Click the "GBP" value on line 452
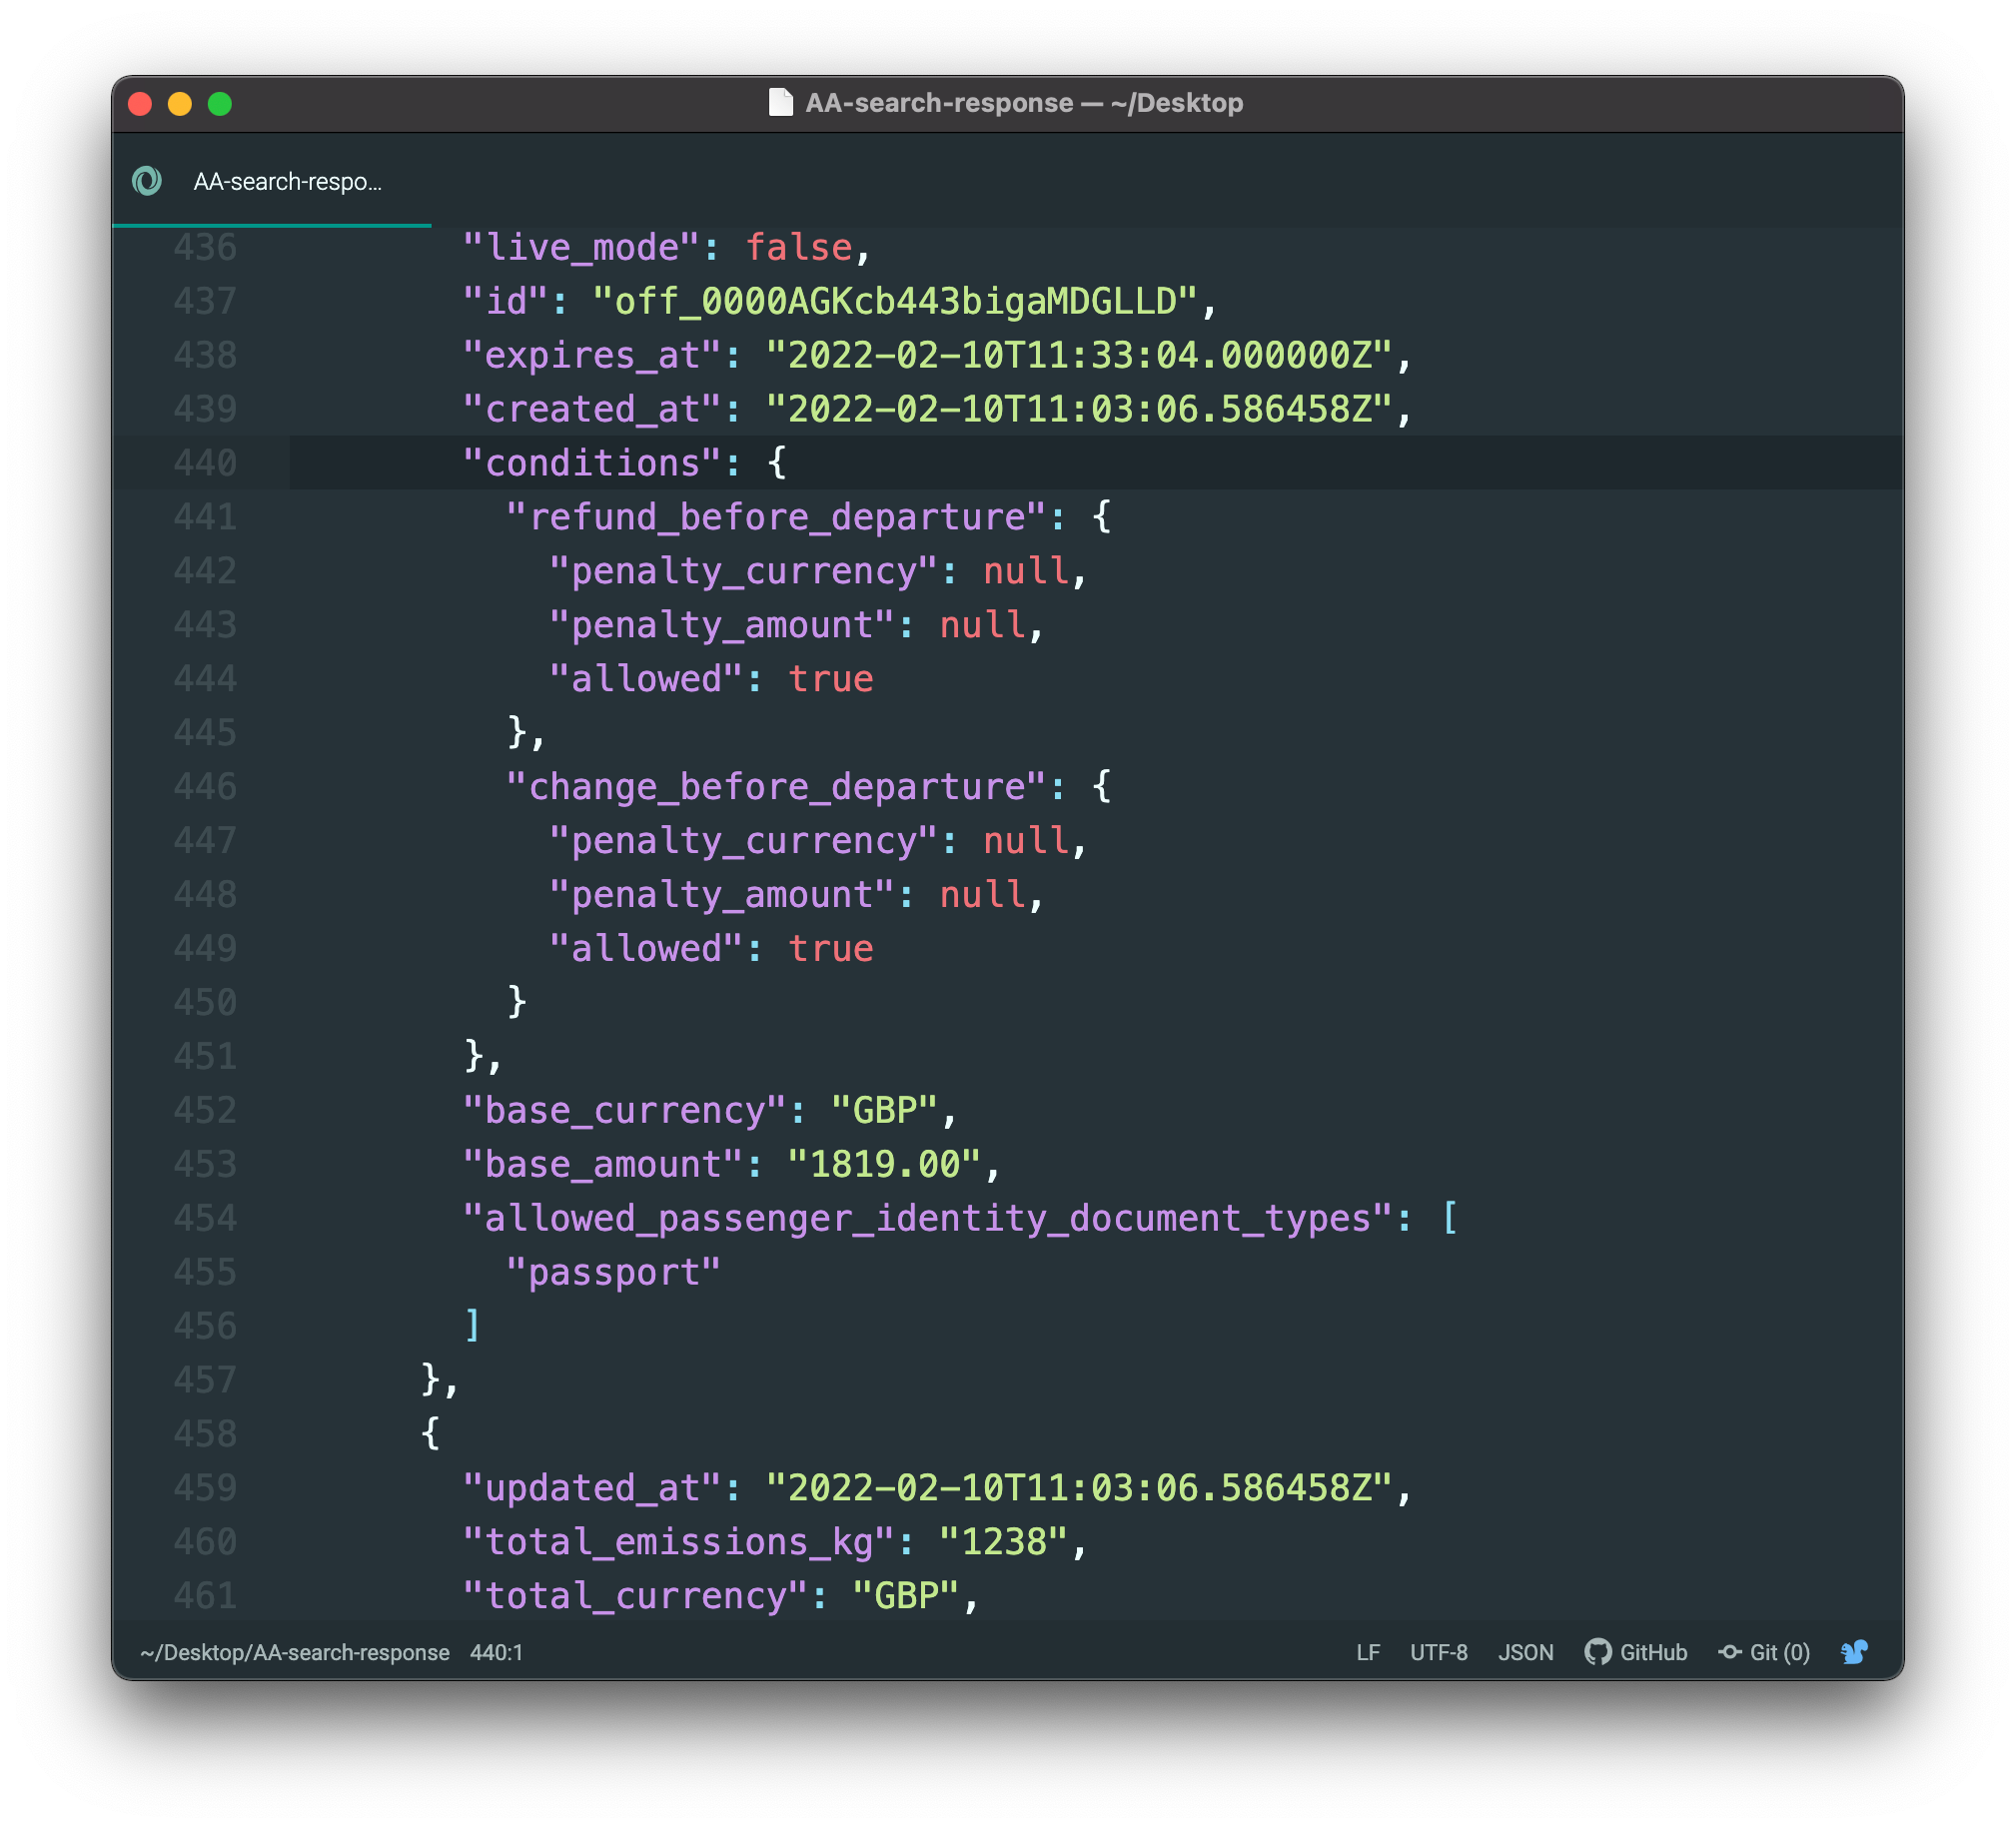The width and height of the screenshot is (2016, 1828). coord(885,1111)
